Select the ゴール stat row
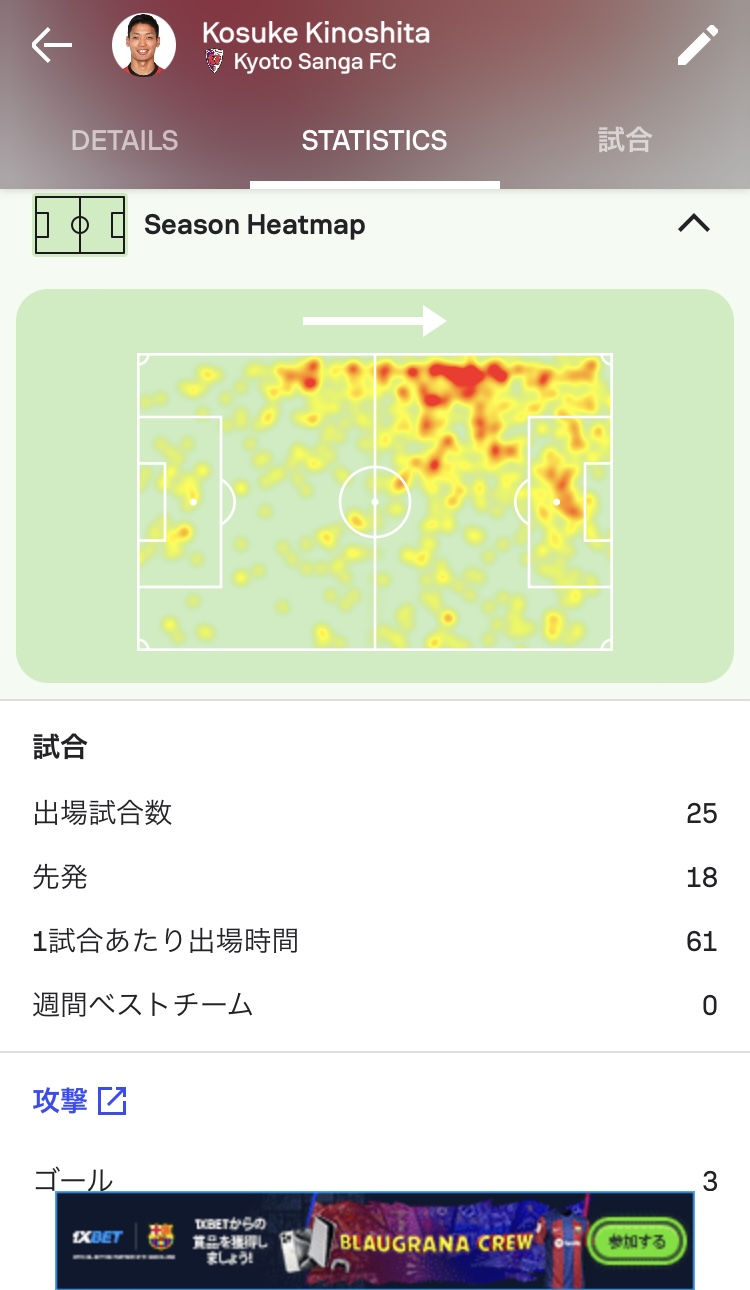Viewport: 750px width, 1290px height. [x=375, y=1181]
